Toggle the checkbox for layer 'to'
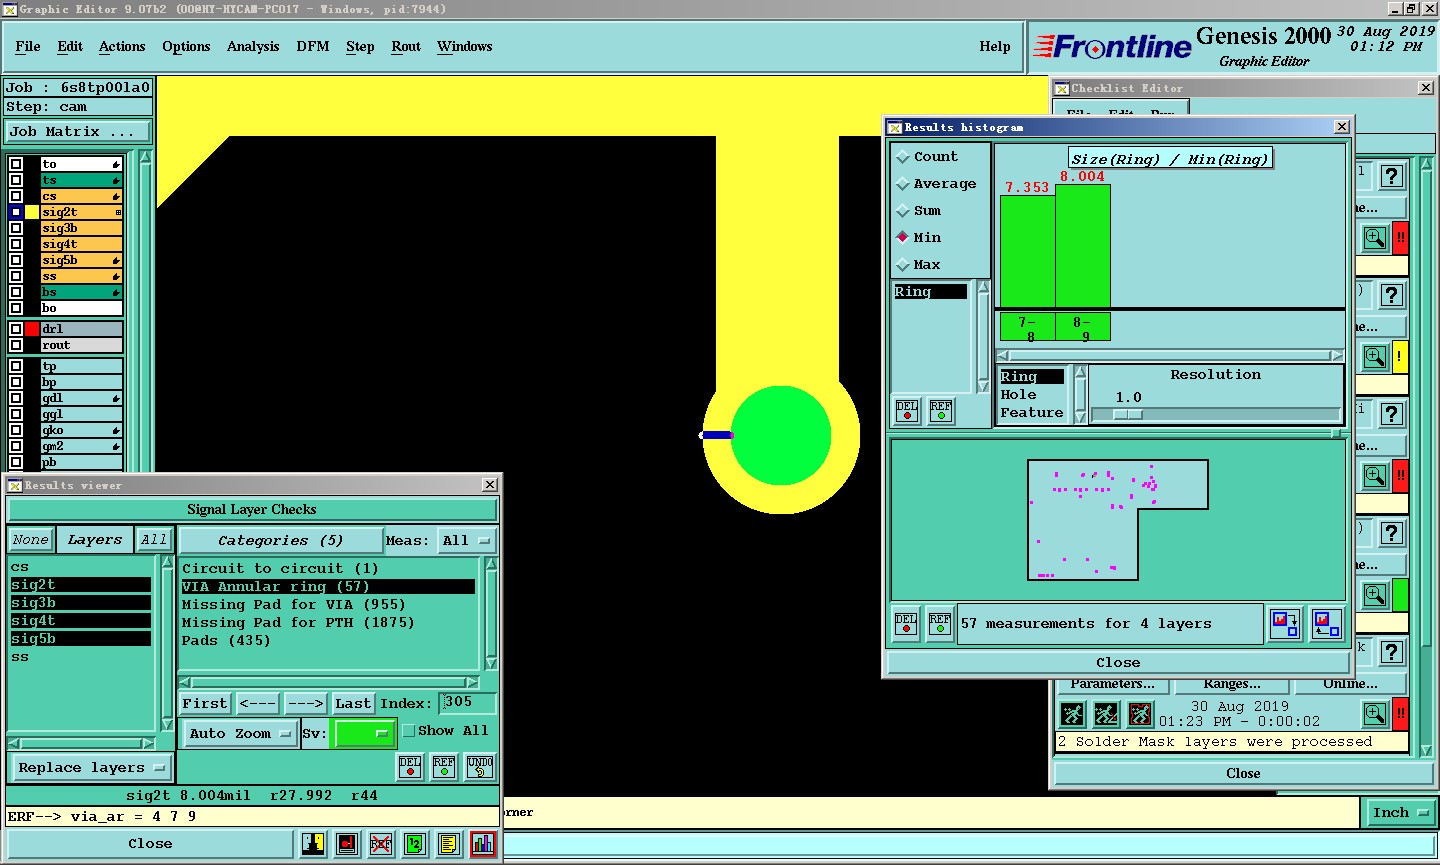Viewport: 1440px width, 865px height. coord(16,164)
